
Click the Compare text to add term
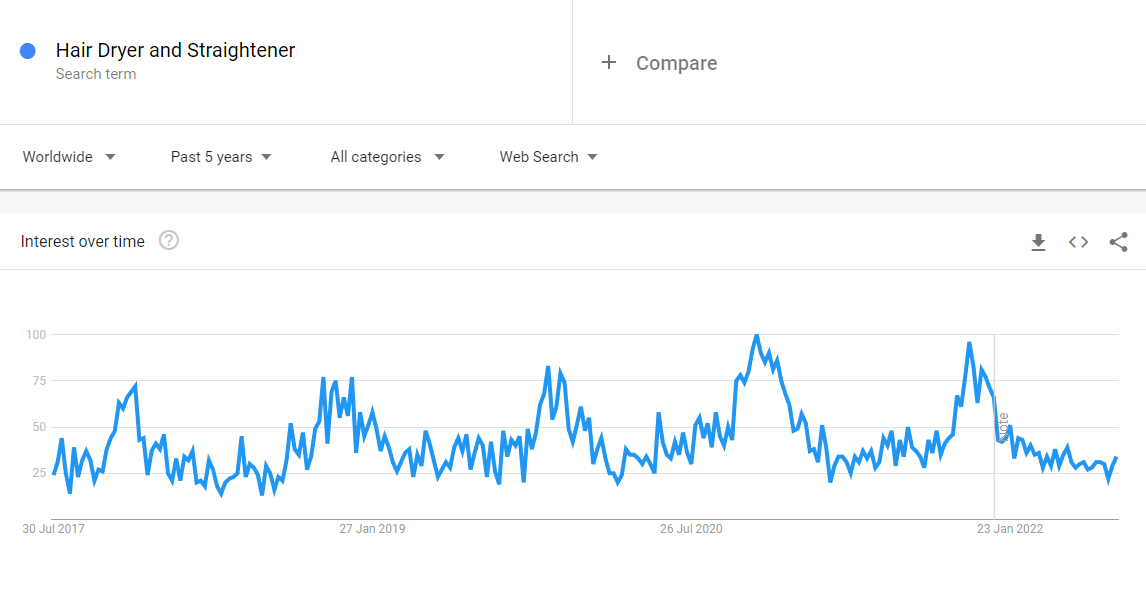(x=676, y=64)
